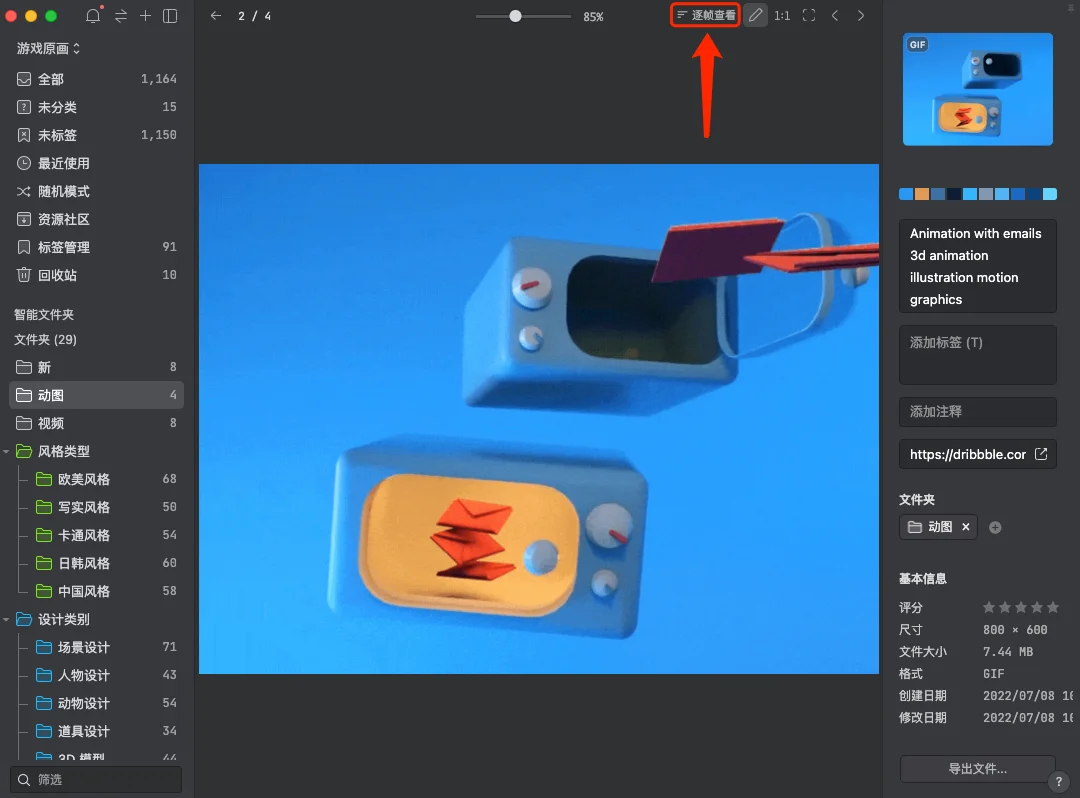
Task: Open the 标签管理 sidebar item
Action: coord(64,247)
